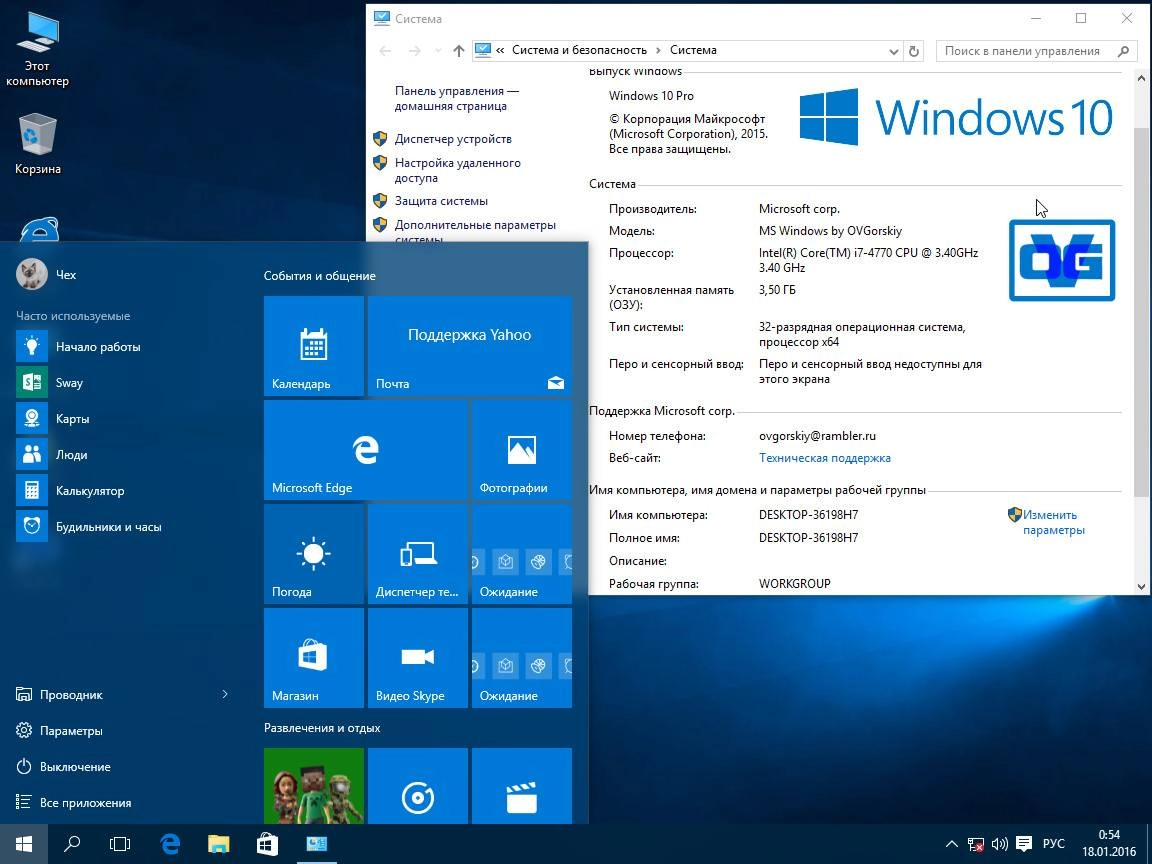This screenshot has width=1152, height=864.
Task: Click the volume icon in system tray
Action: tap(999, 844)
